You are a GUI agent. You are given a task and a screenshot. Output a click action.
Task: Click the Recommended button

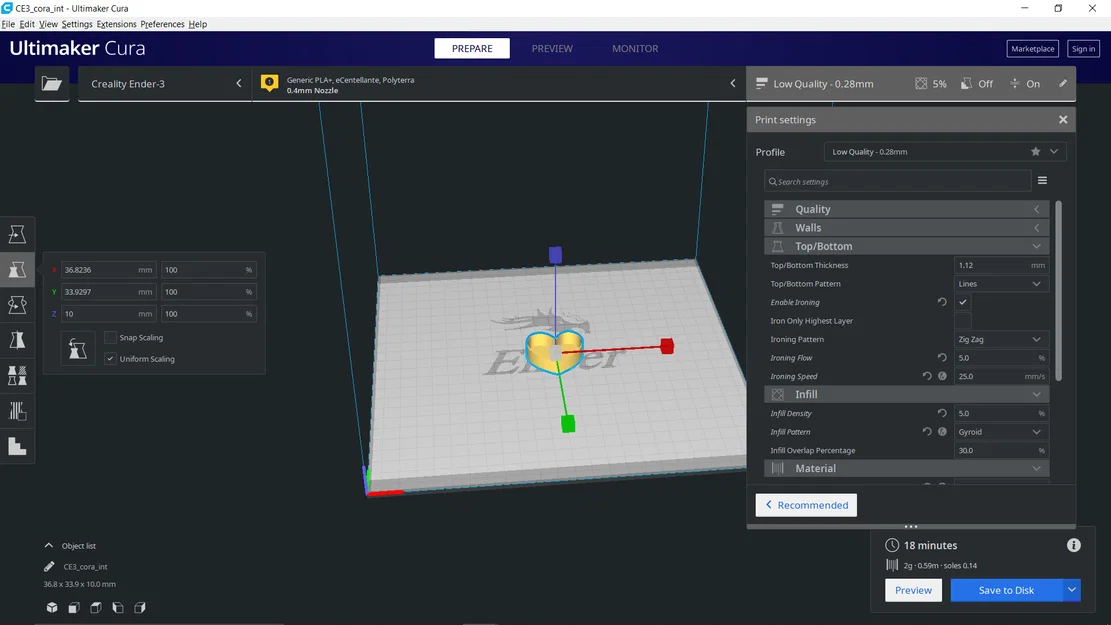806,505
